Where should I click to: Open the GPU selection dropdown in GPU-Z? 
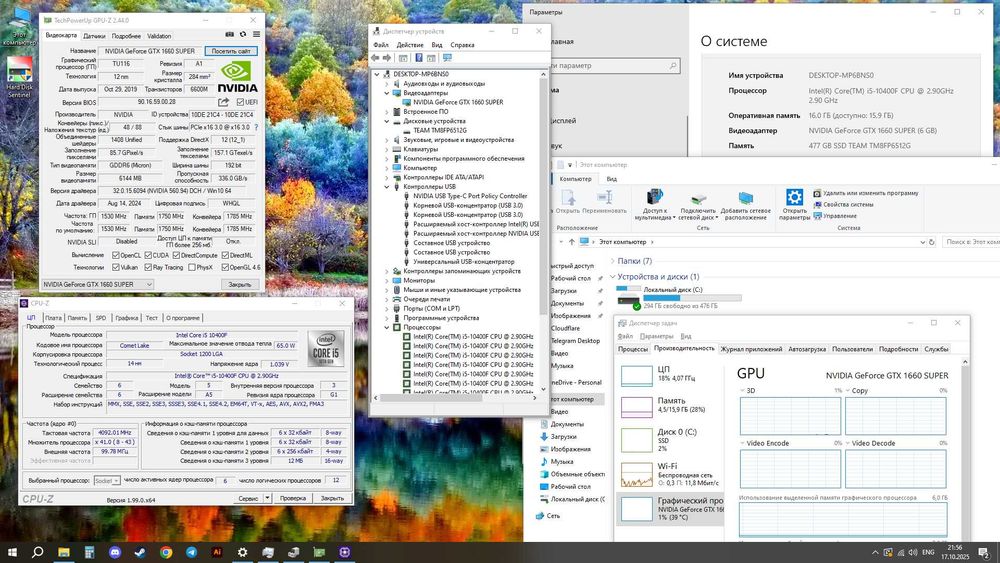98,284
